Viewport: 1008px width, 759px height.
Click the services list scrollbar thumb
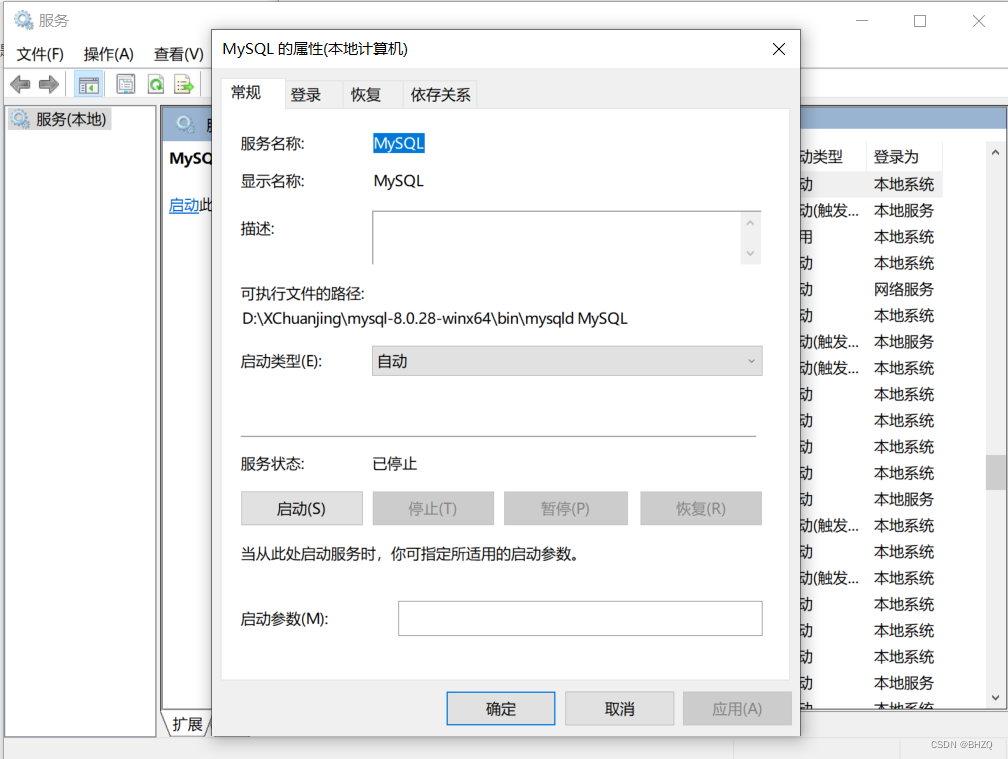[995, 472]
